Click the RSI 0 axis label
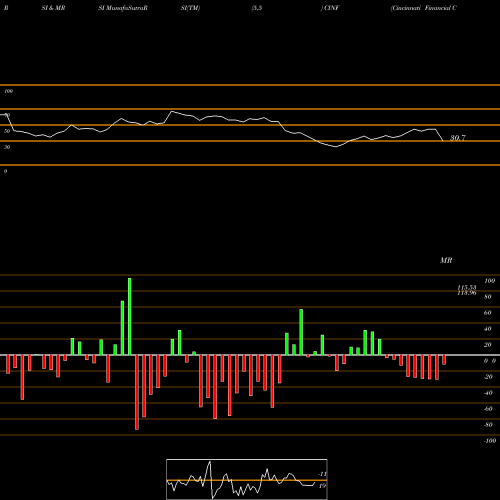 pos(5,171)
